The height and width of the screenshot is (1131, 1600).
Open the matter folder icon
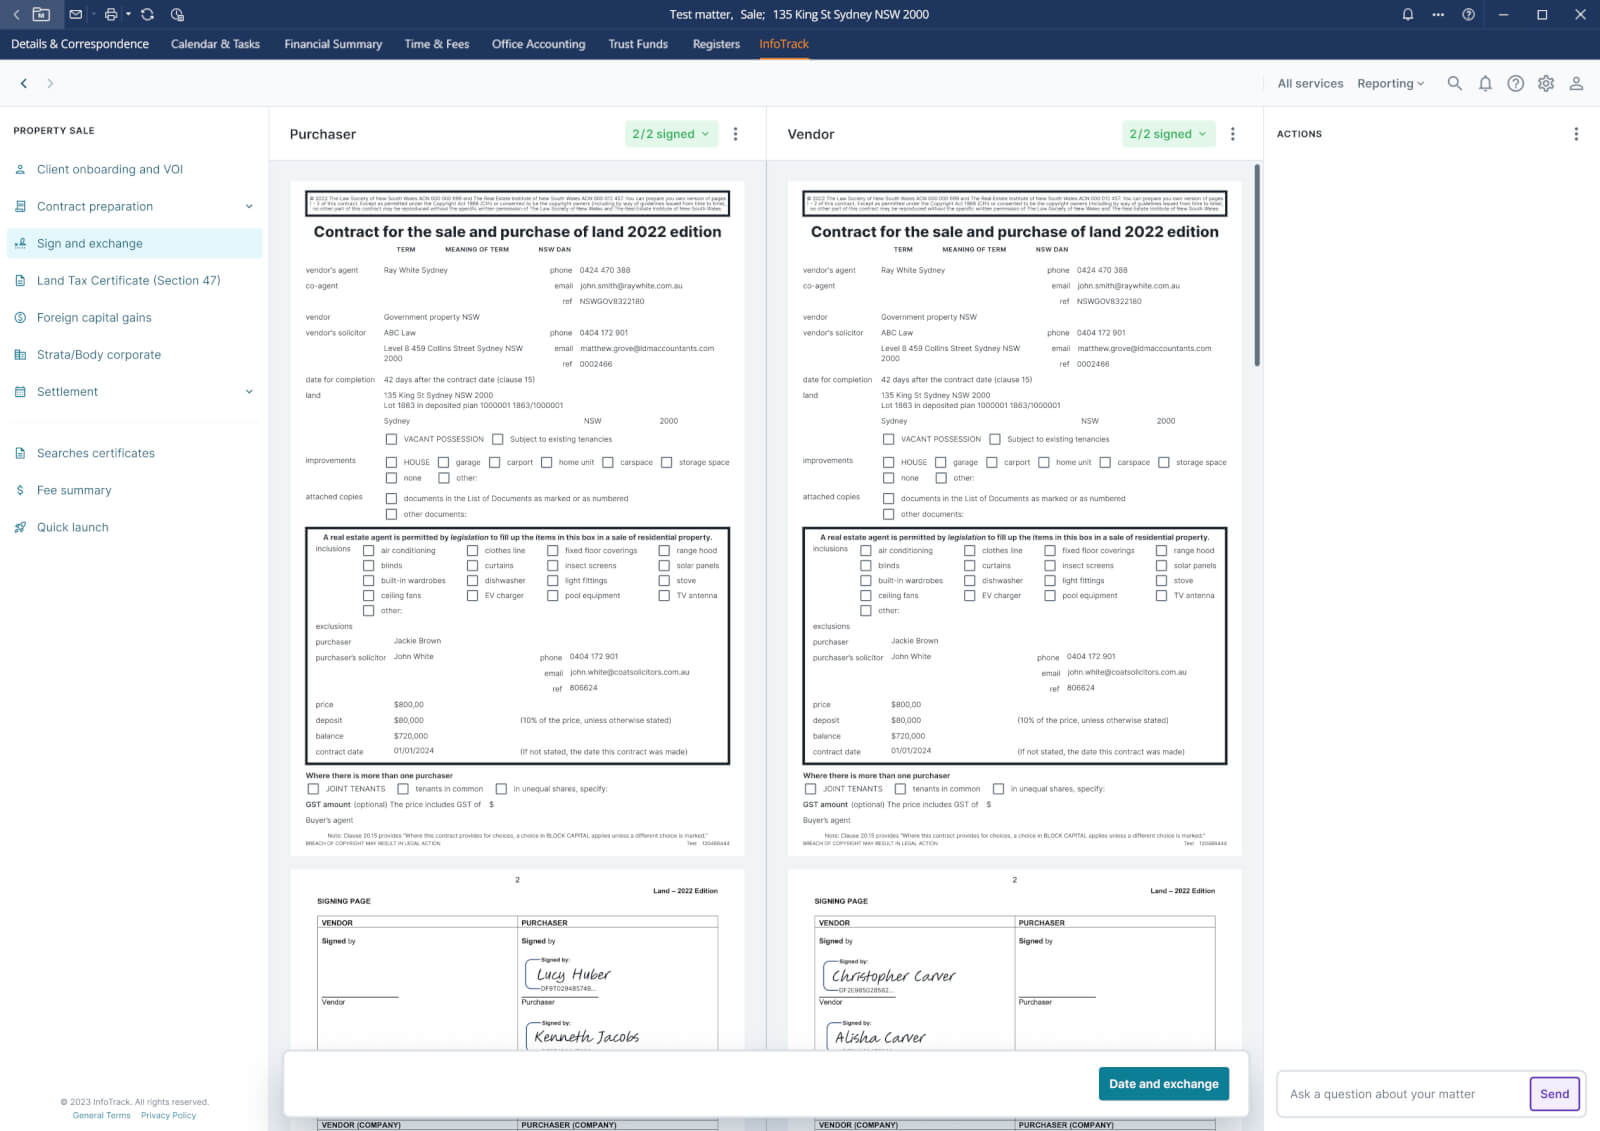pyautogui.click(x=41, y=14)
